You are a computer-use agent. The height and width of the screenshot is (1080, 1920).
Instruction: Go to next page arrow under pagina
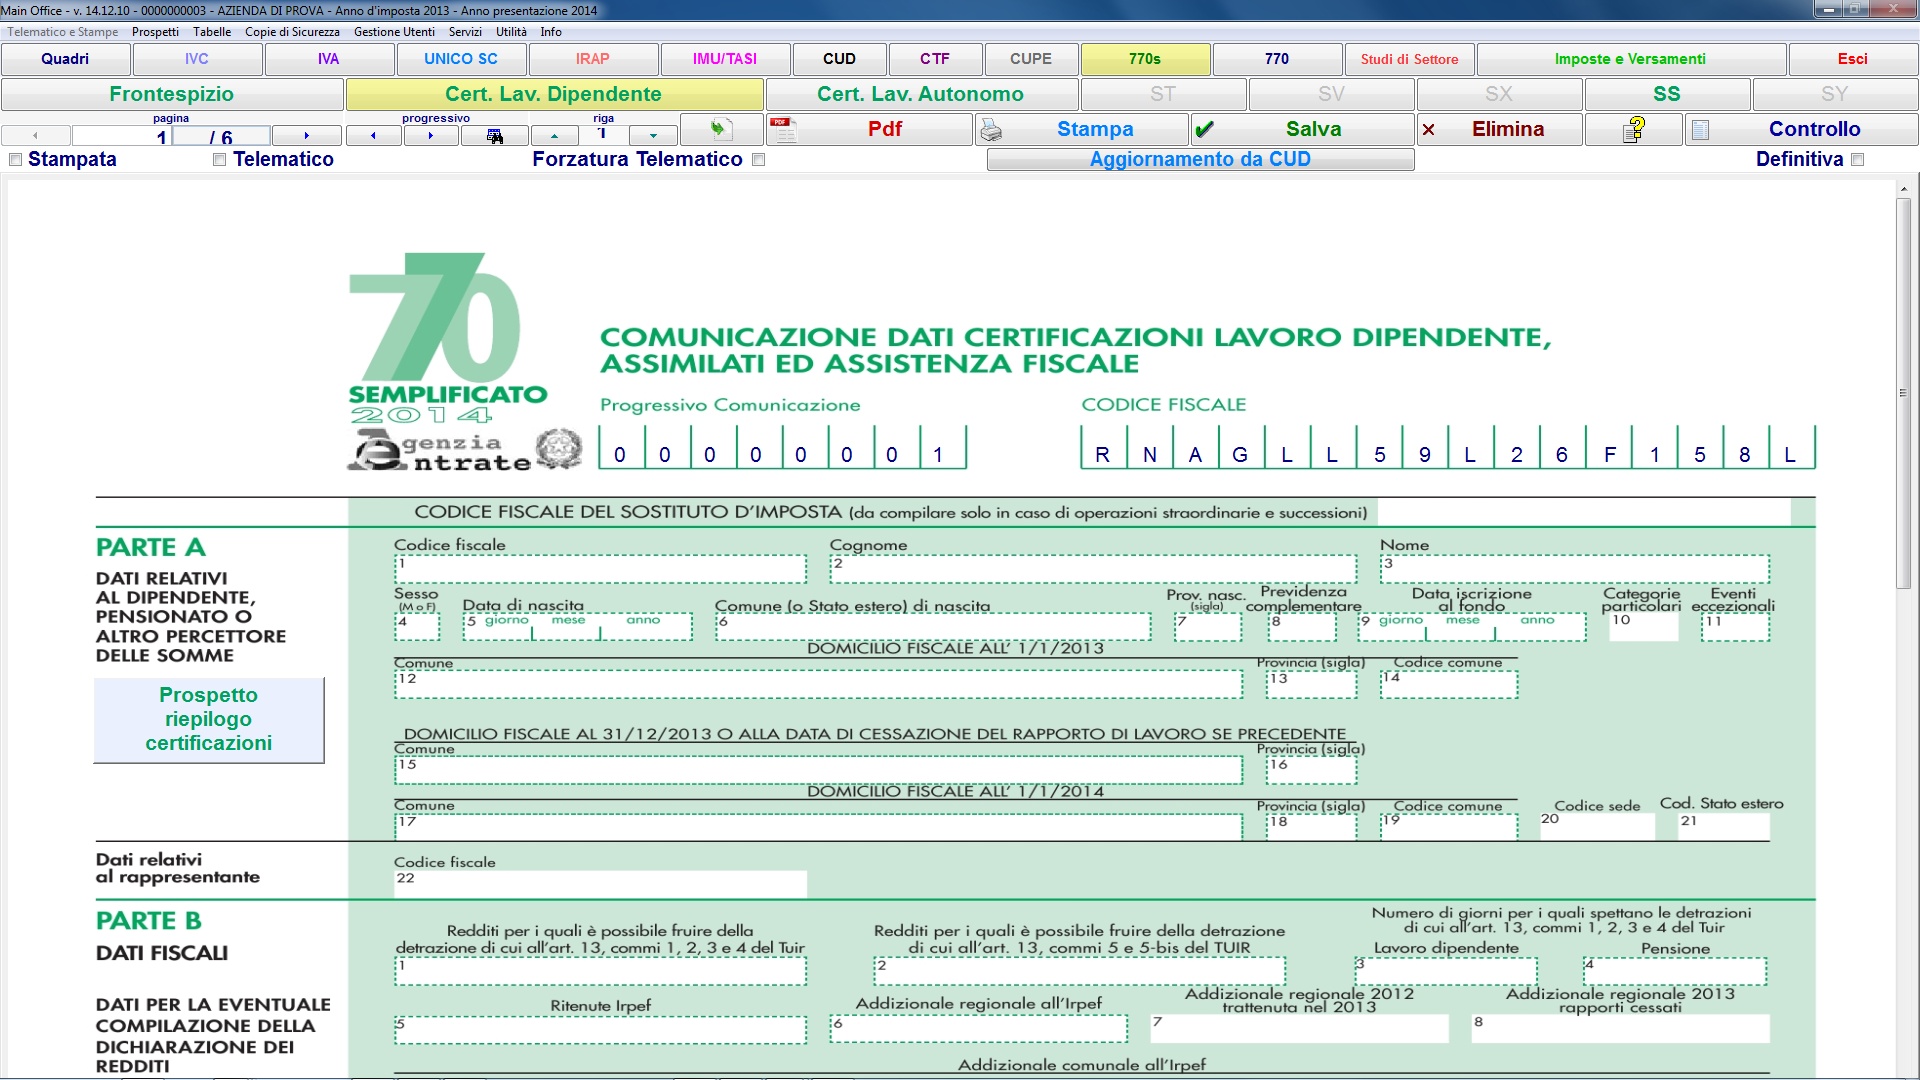point(306,135)
